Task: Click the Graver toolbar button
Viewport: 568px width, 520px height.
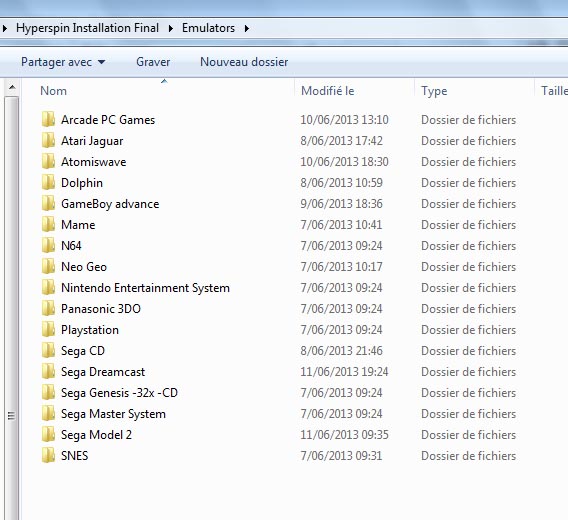Action: [153, 62]
